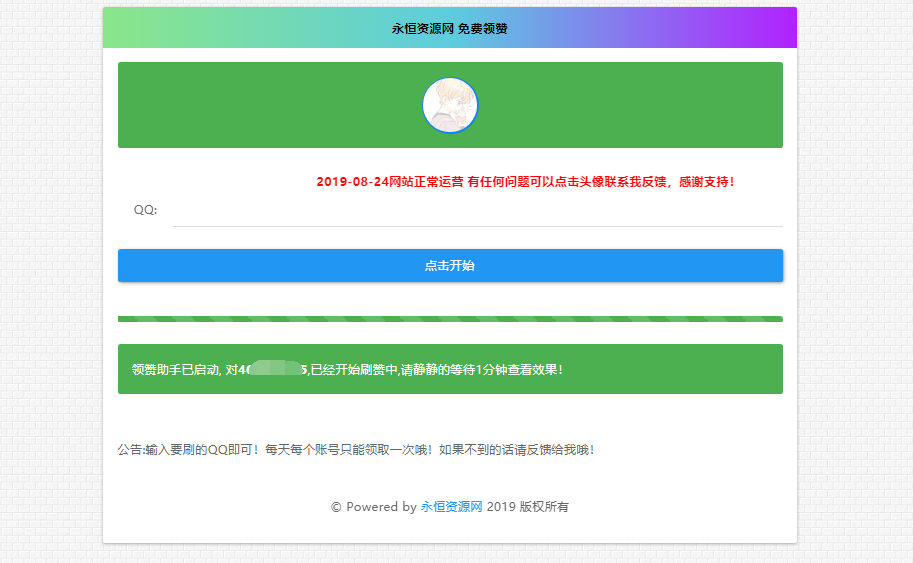Focus the QQ number input field

[477, 210]
